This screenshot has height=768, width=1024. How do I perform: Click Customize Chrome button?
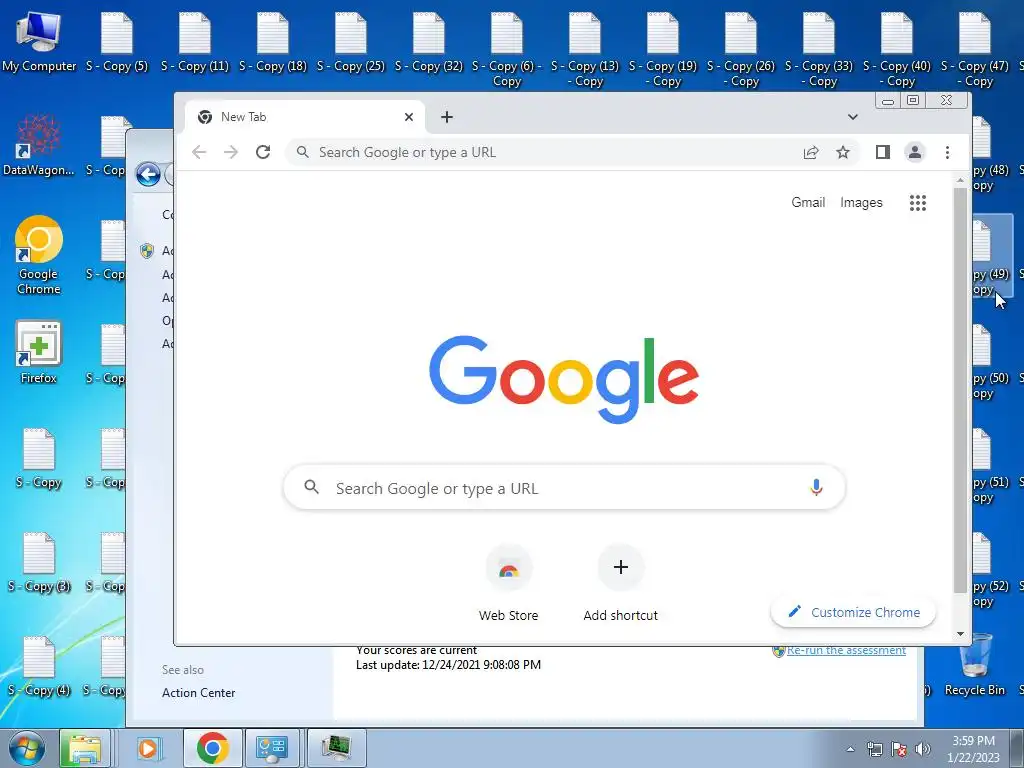853,612
